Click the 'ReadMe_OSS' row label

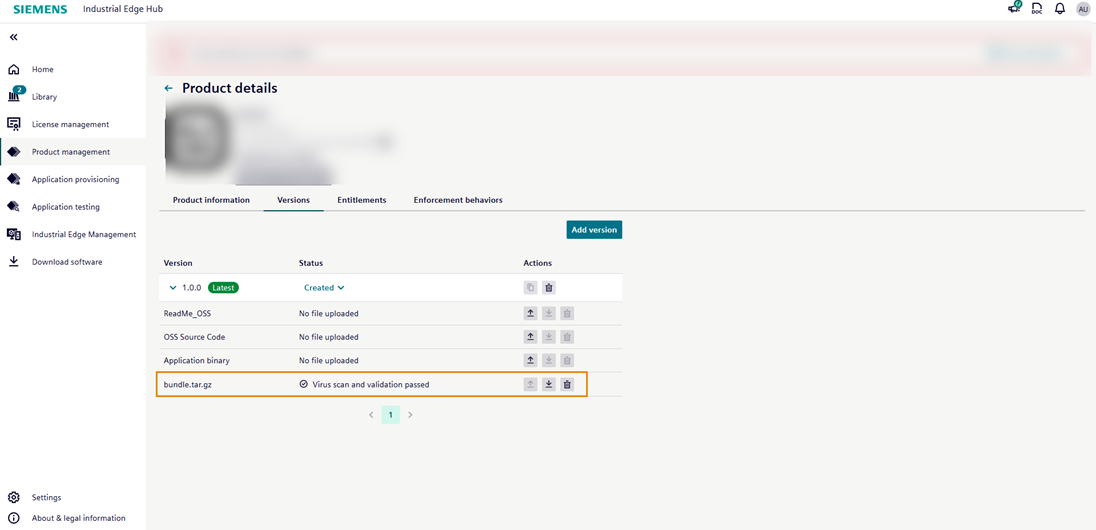tap(187, 314)
